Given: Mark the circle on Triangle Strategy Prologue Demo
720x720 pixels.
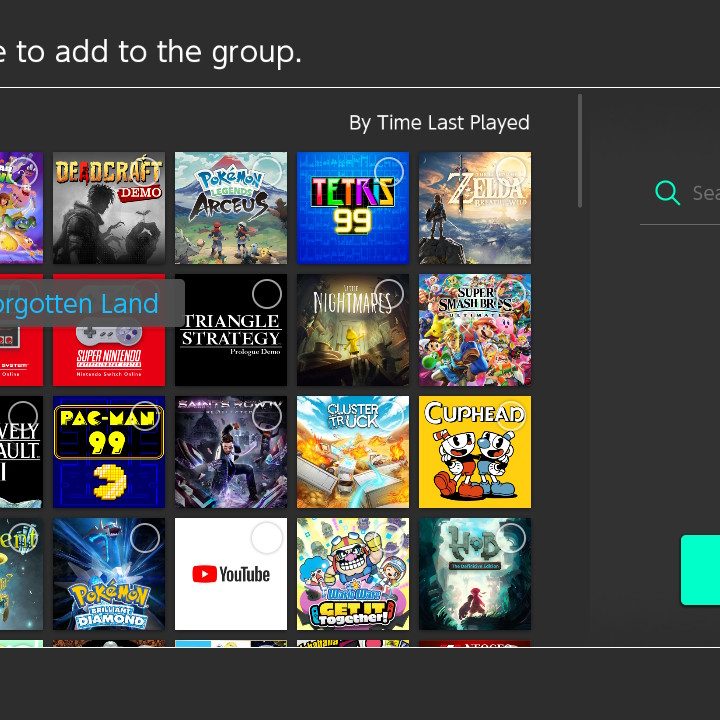Looking at the screenshot, I should (267, 294).
